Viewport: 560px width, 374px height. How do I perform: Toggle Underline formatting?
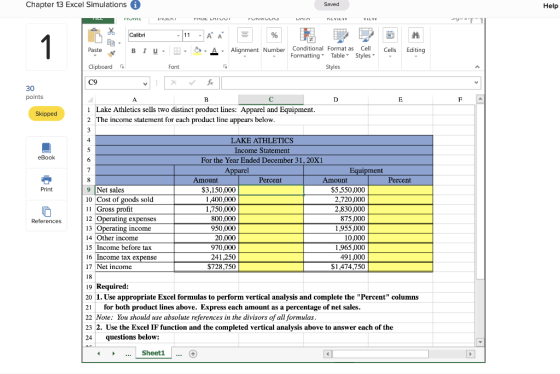pyautogui.click(x=155, y=51)
